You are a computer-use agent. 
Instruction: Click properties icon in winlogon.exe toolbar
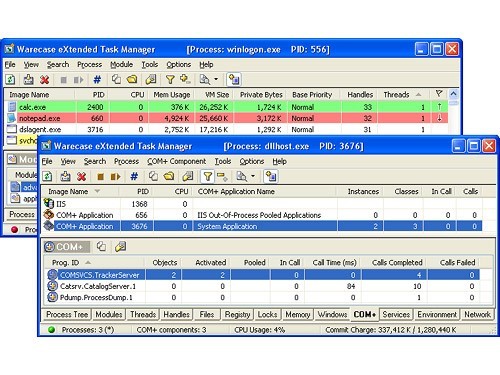click(x=151, y=79)
